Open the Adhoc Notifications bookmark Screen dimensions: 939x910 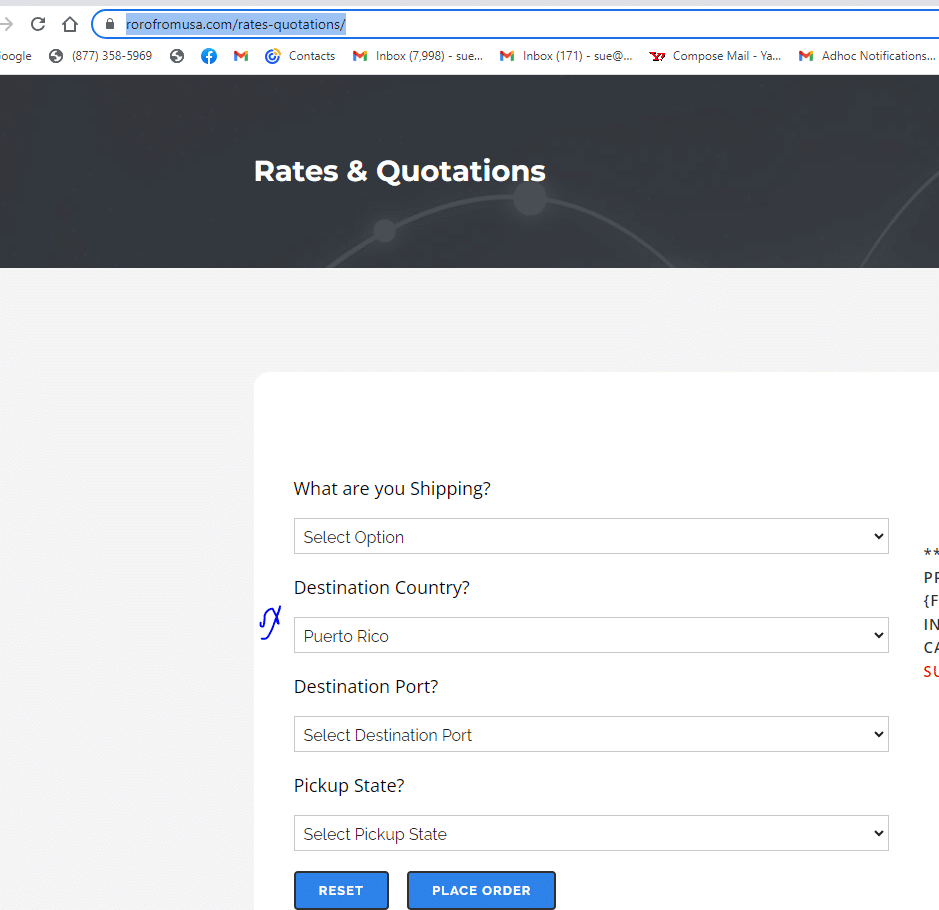(866, 56)
